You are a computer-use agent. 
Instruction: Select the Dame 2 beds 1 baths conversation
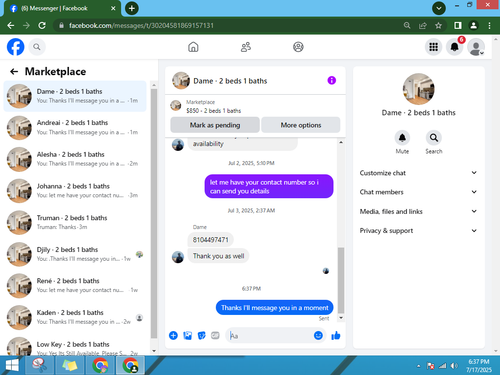point(75,96)
